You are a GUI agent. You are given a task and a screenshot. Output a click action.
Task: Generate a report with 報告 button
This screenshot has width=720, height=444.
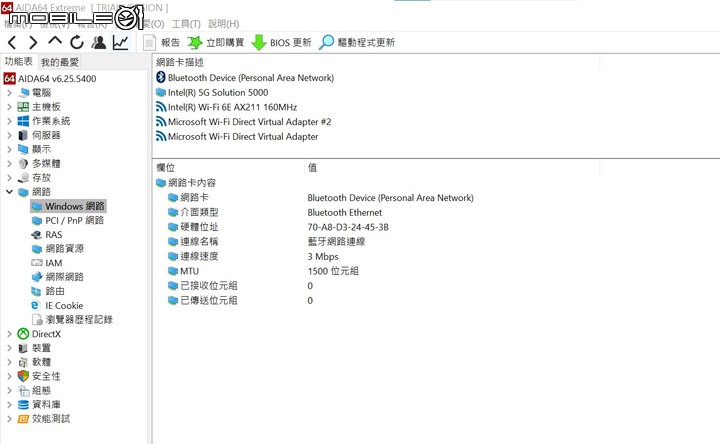[x=161, y=43]
